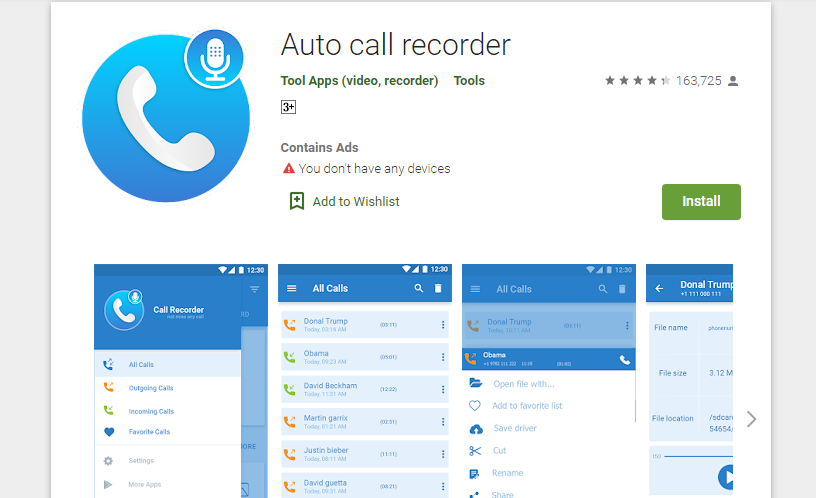
Task: Click Add to Wishlist text
Action: (x=356, y=201)
